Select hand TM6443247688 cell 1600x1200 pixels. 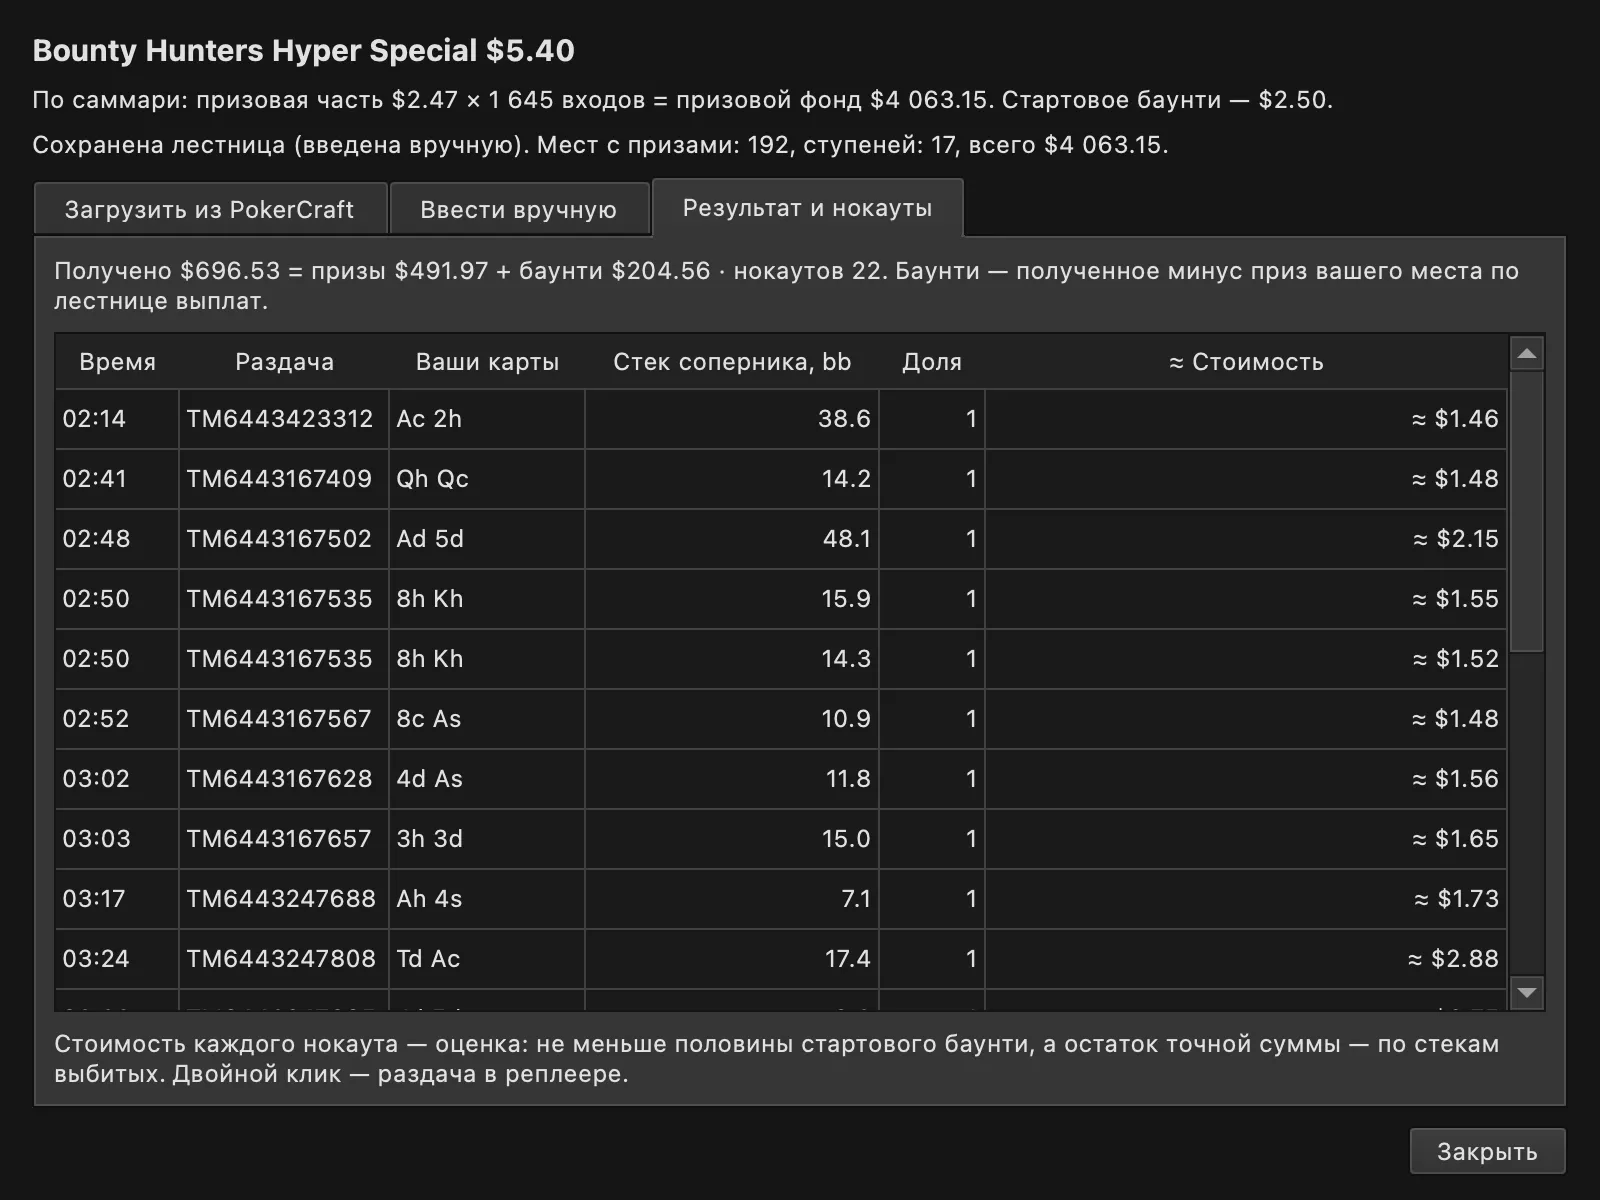pos(284,899)
